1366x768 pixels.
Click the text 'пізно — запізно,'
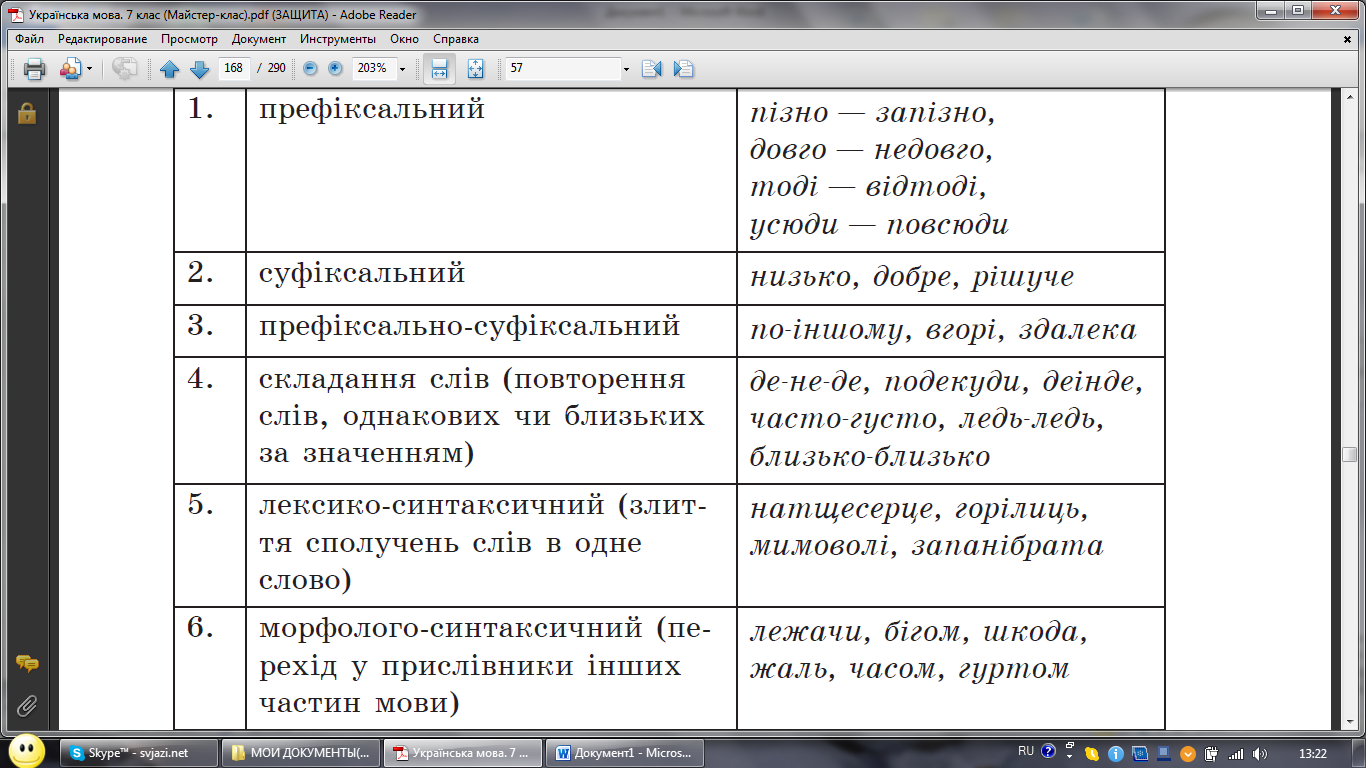[x=873, y=112]
